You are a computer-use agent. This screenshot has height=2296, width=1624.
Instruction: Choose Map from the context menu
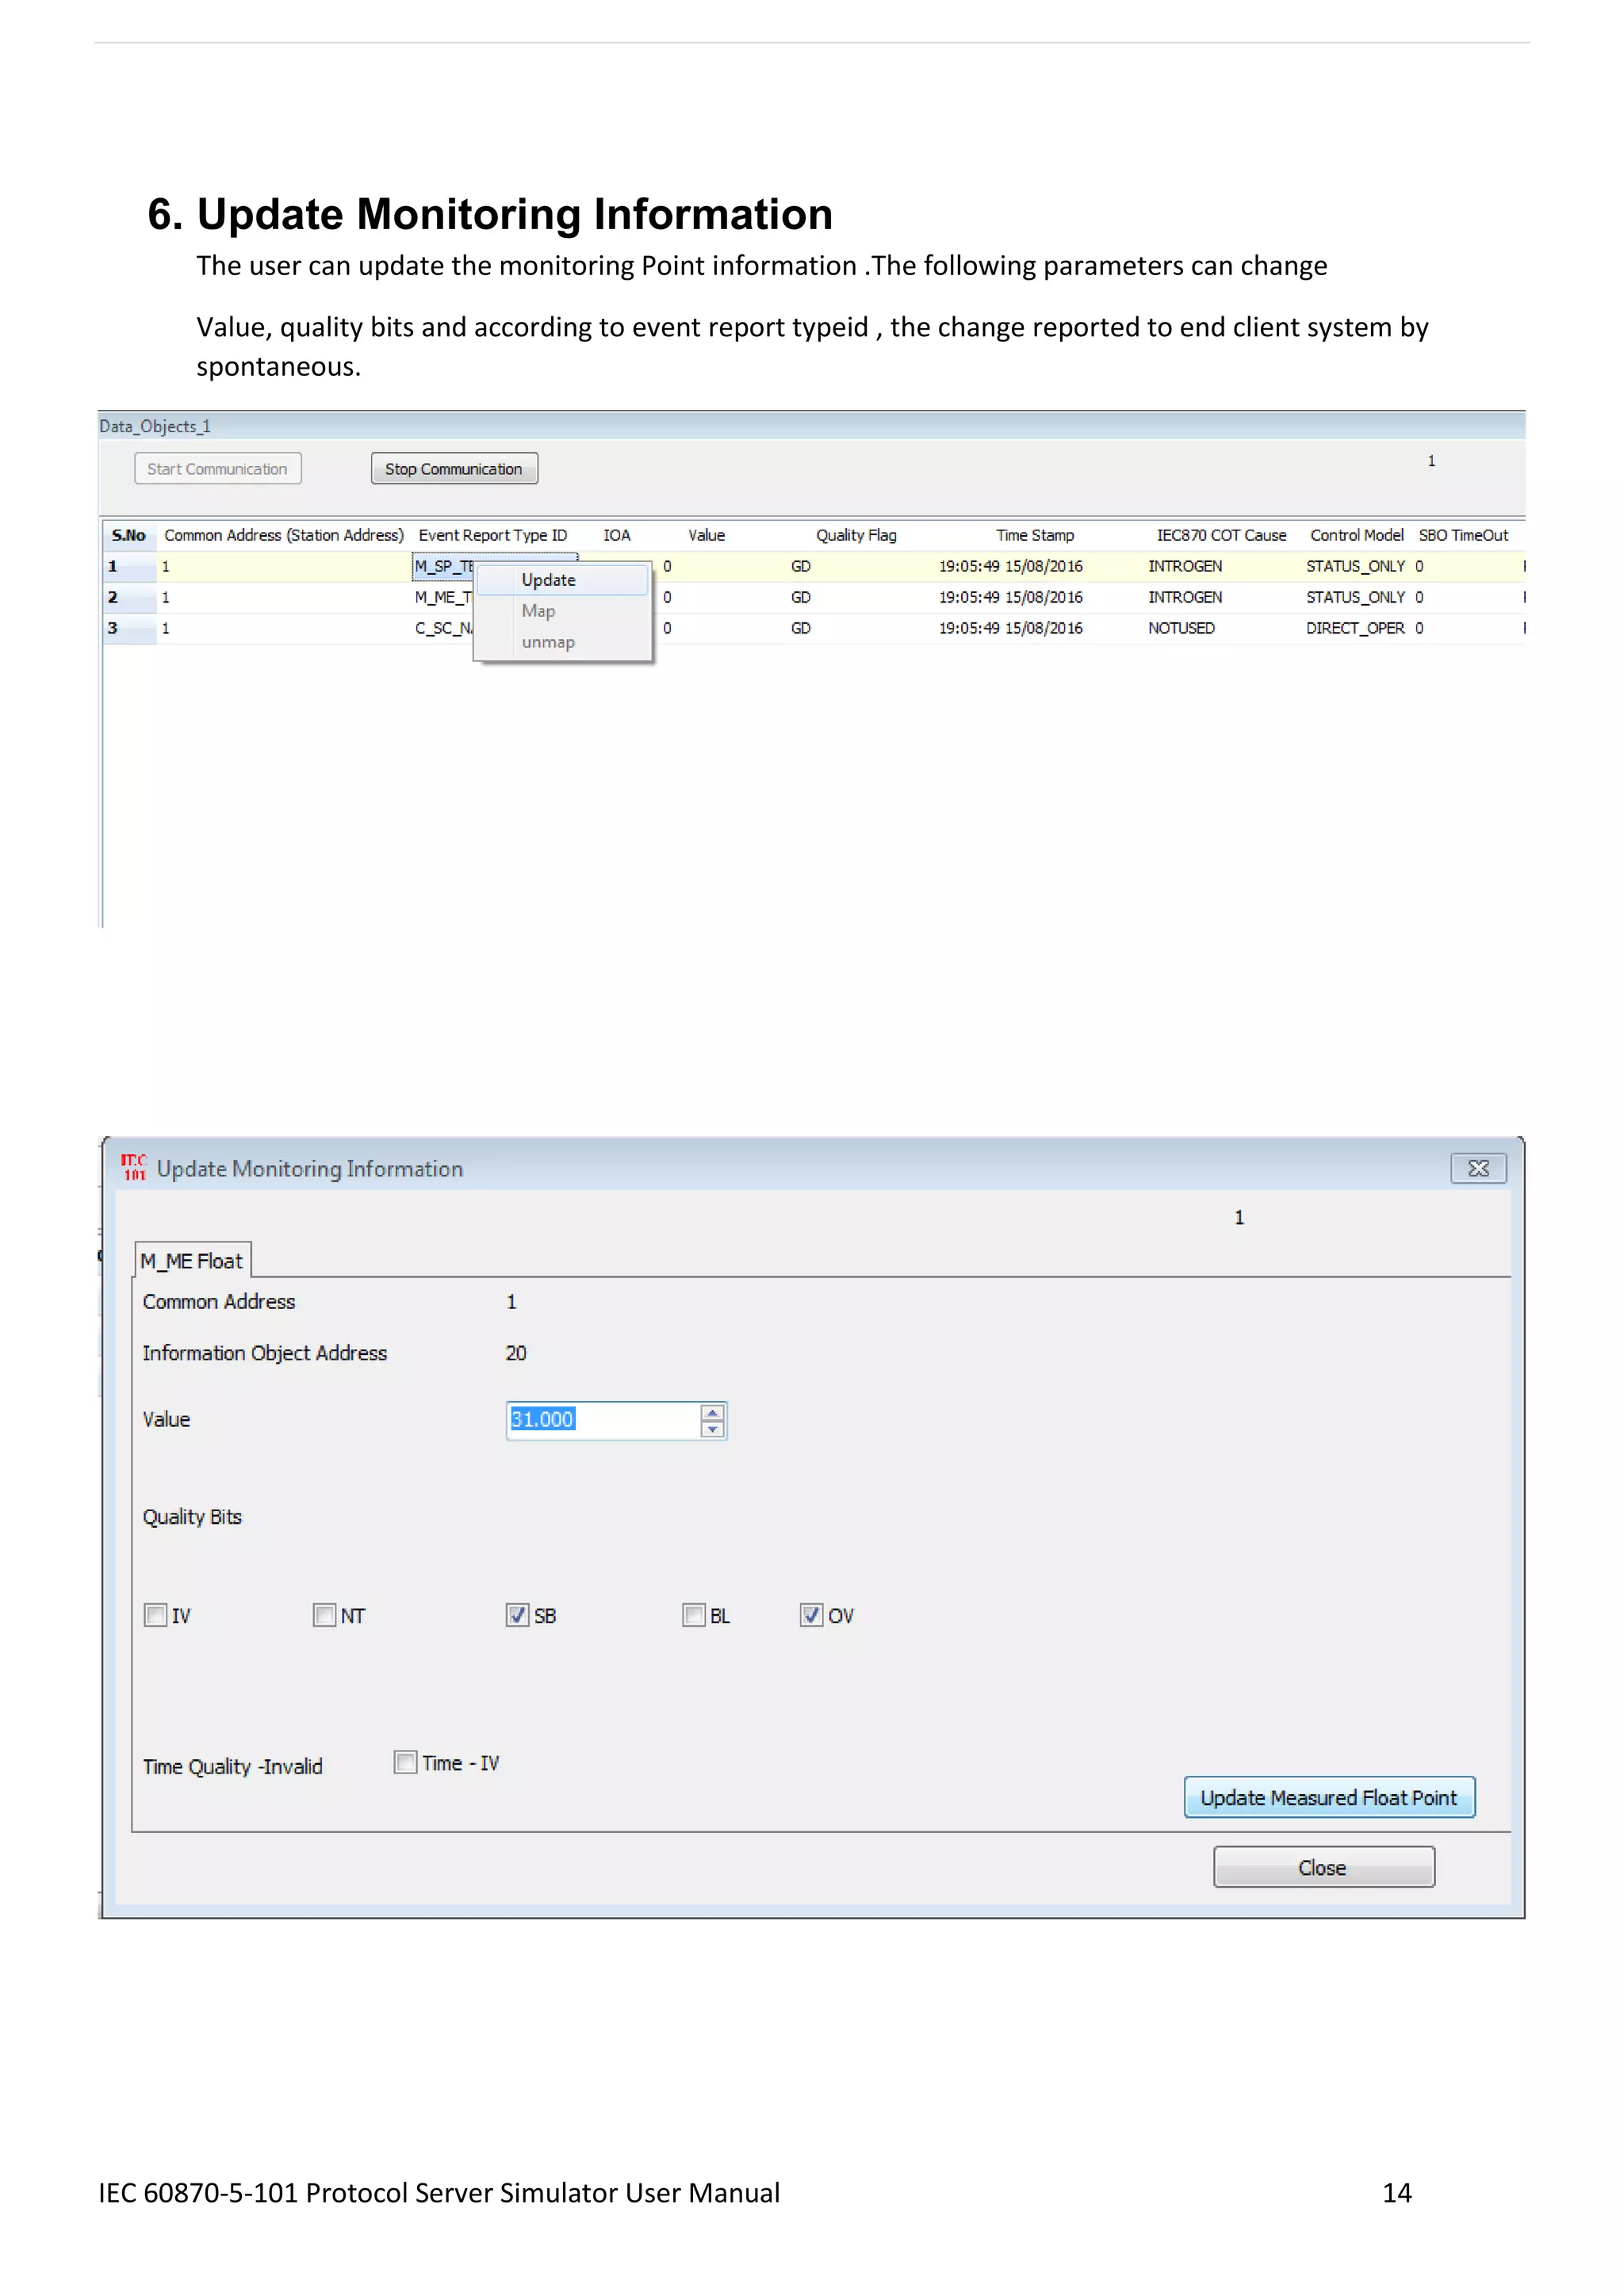pos(563,611)
